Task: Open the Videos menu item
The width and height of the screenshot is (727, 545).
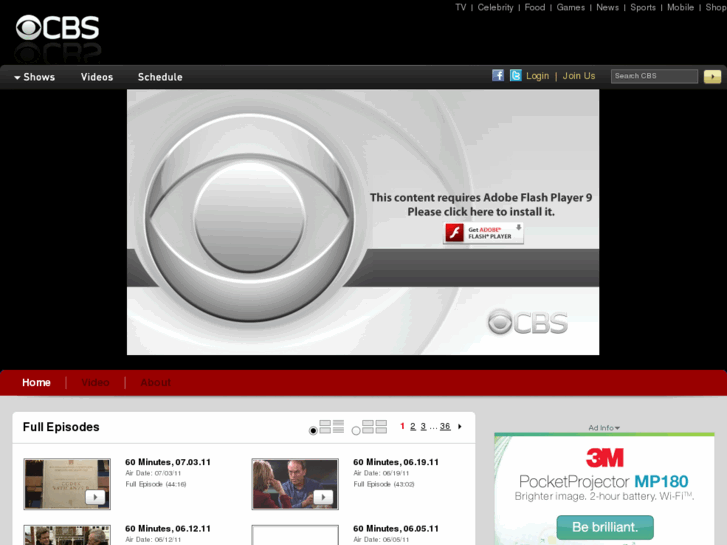Action: (x=97, y=77)
